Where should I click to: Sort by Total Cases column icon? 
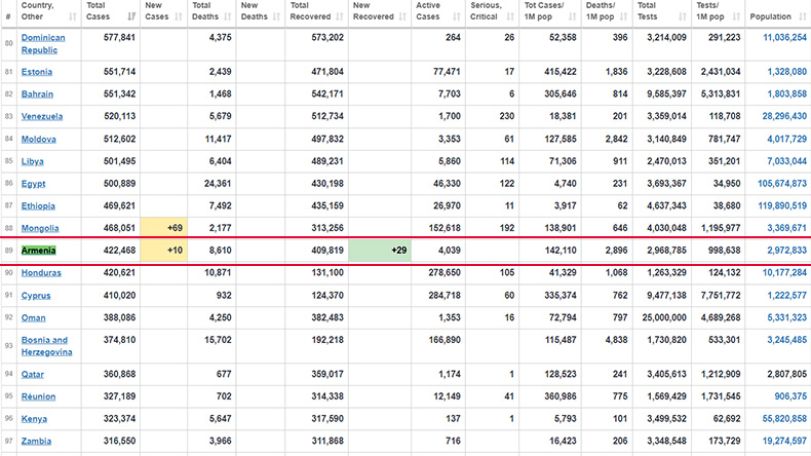coord(131,17)
